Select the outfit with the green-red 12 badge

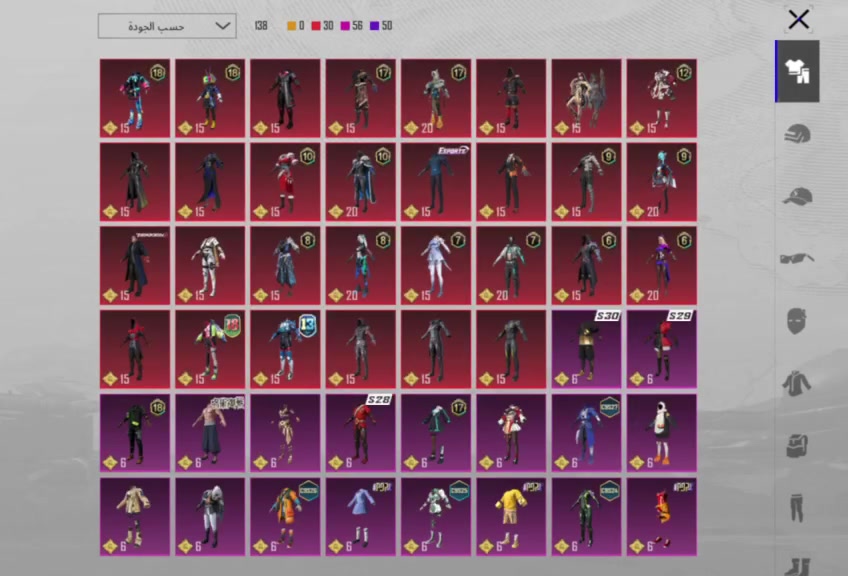click(210, 349)
